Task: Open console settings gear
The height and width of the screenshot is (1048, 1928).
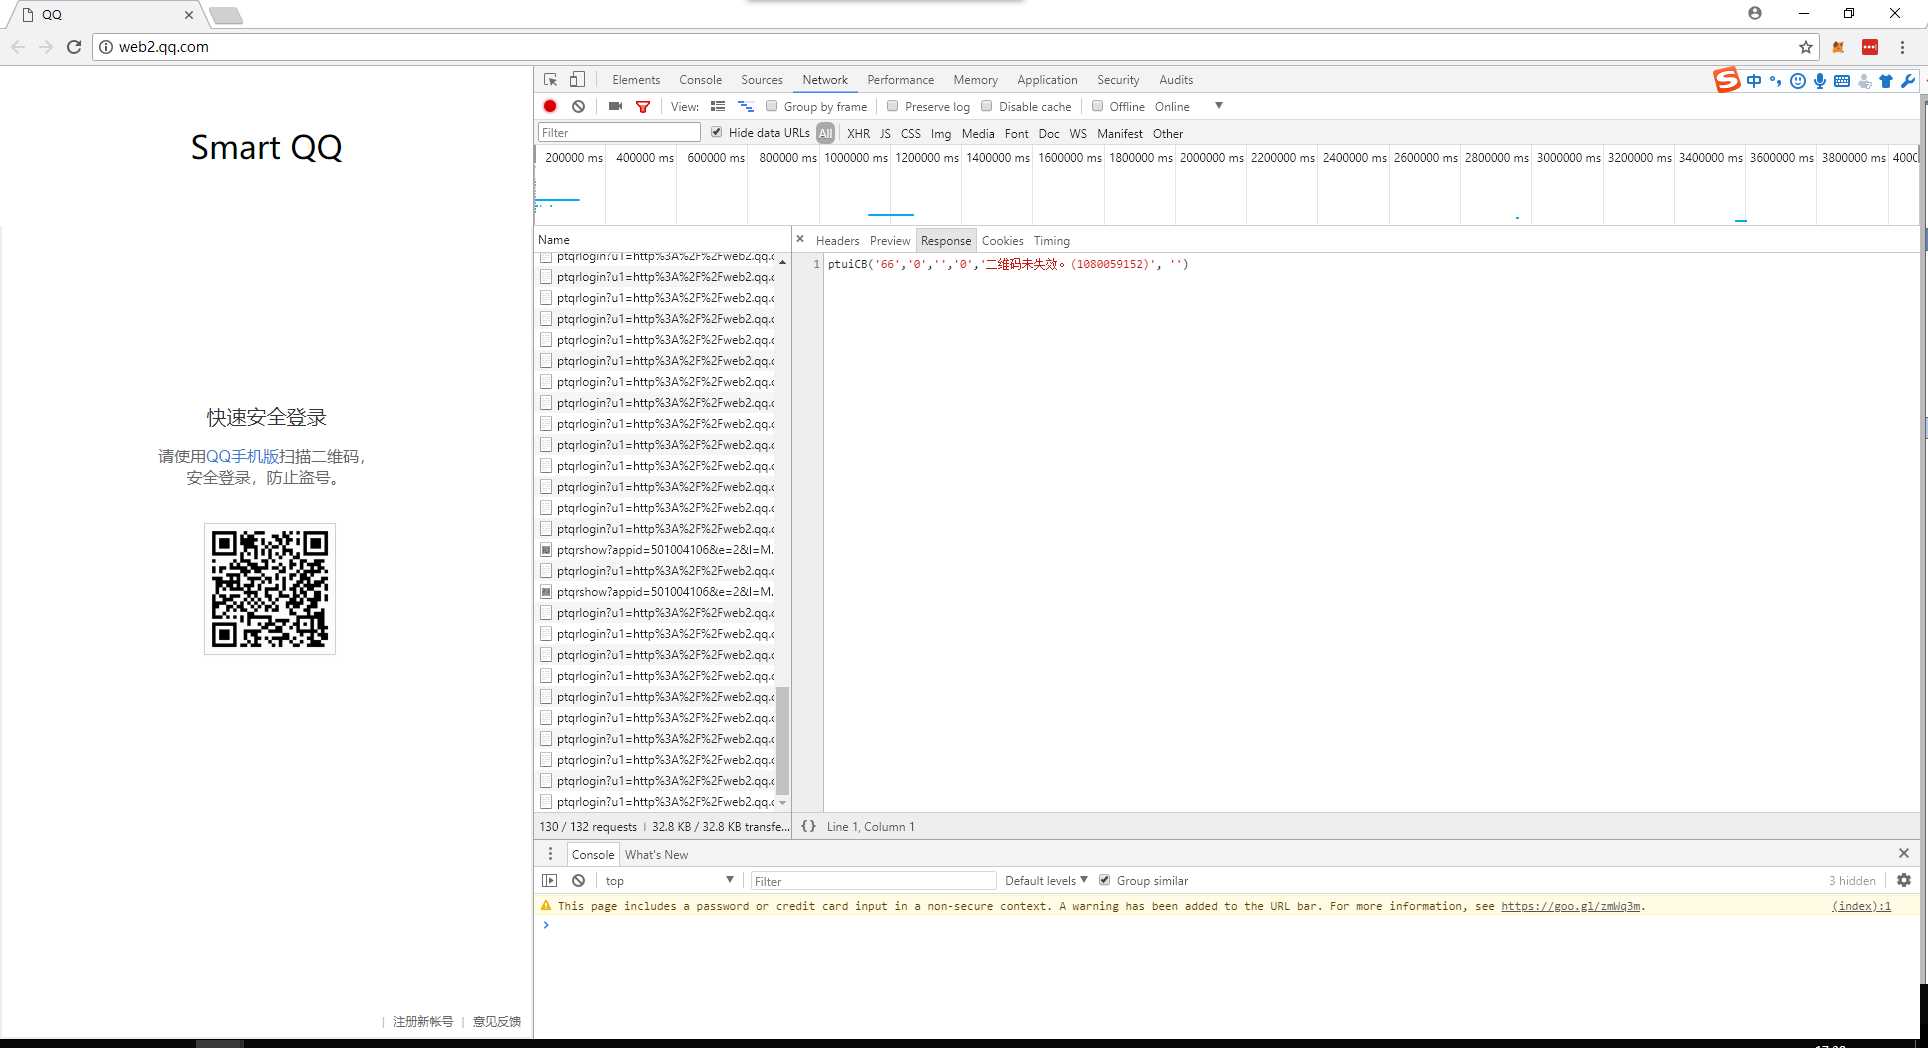Action: tap(1904, 880)
